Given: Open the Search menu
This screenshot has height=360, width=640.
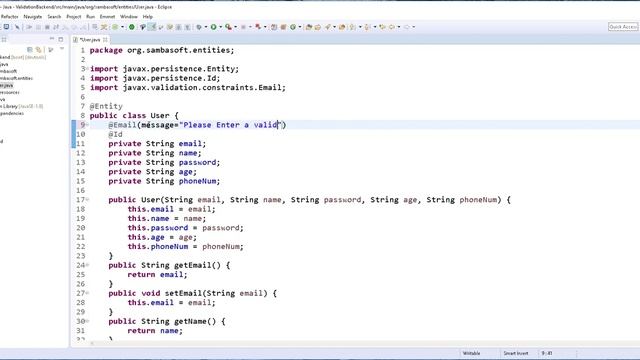Looking at the screenshot, I should pos(54,17).
